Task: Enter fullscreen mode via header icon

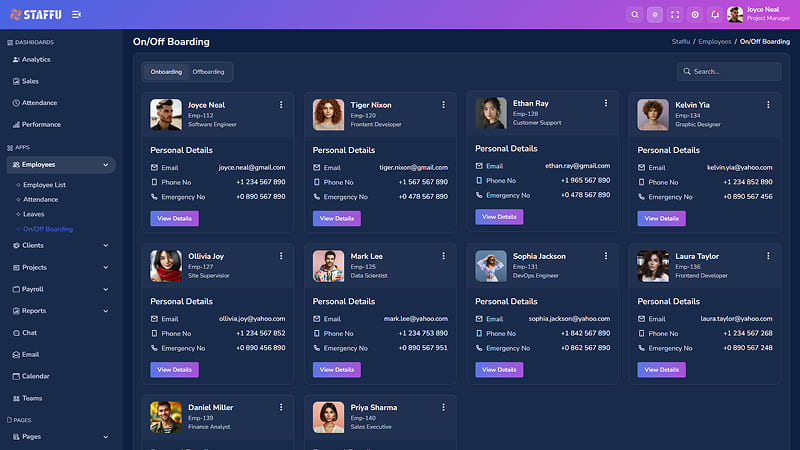Action: (675, 15)
